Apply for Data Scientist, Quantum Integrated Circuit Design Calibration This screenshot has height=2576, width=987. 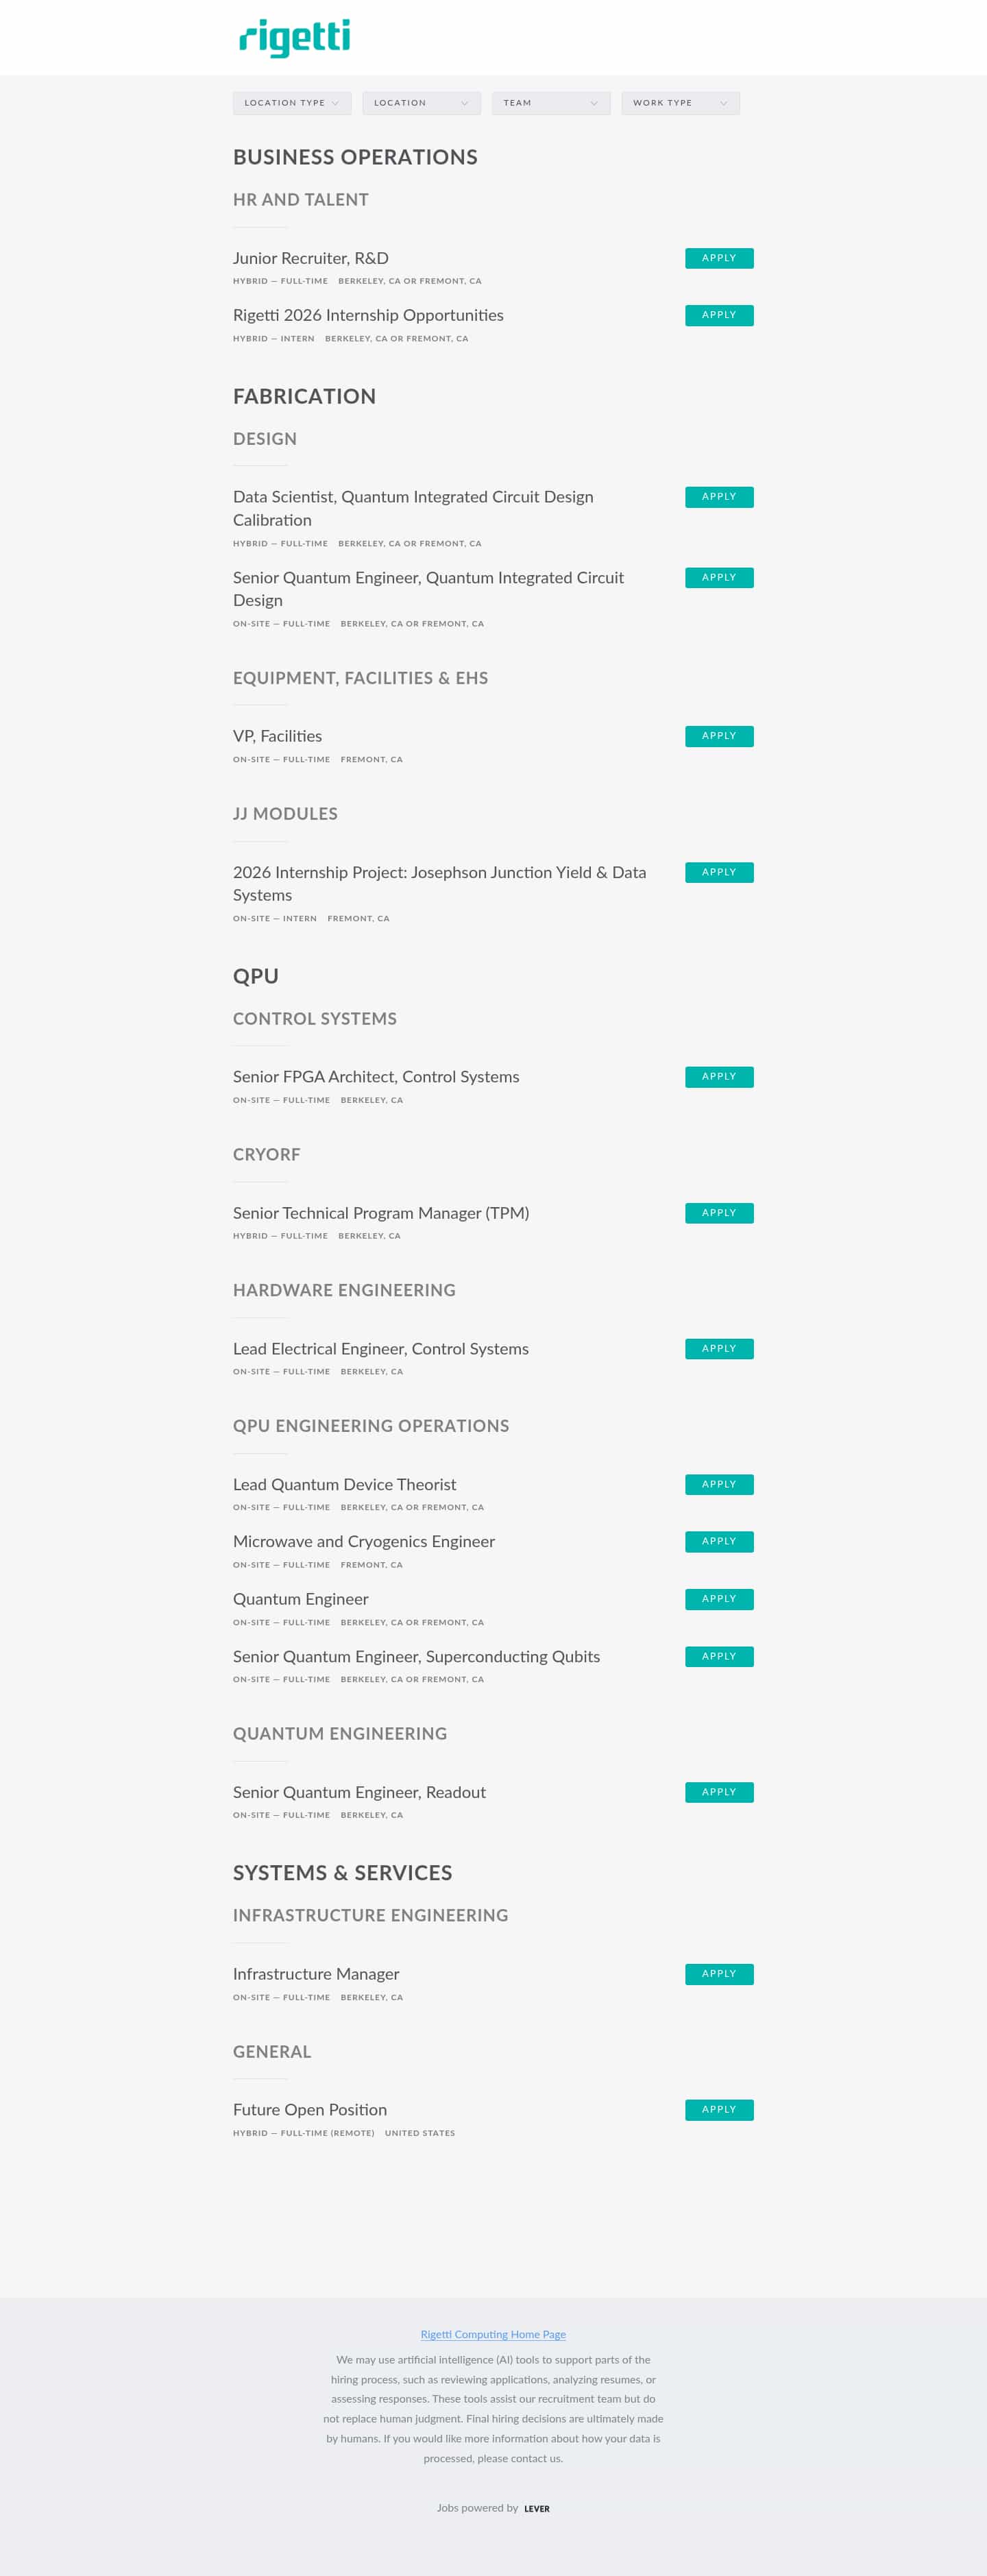[x=718, y=497]
